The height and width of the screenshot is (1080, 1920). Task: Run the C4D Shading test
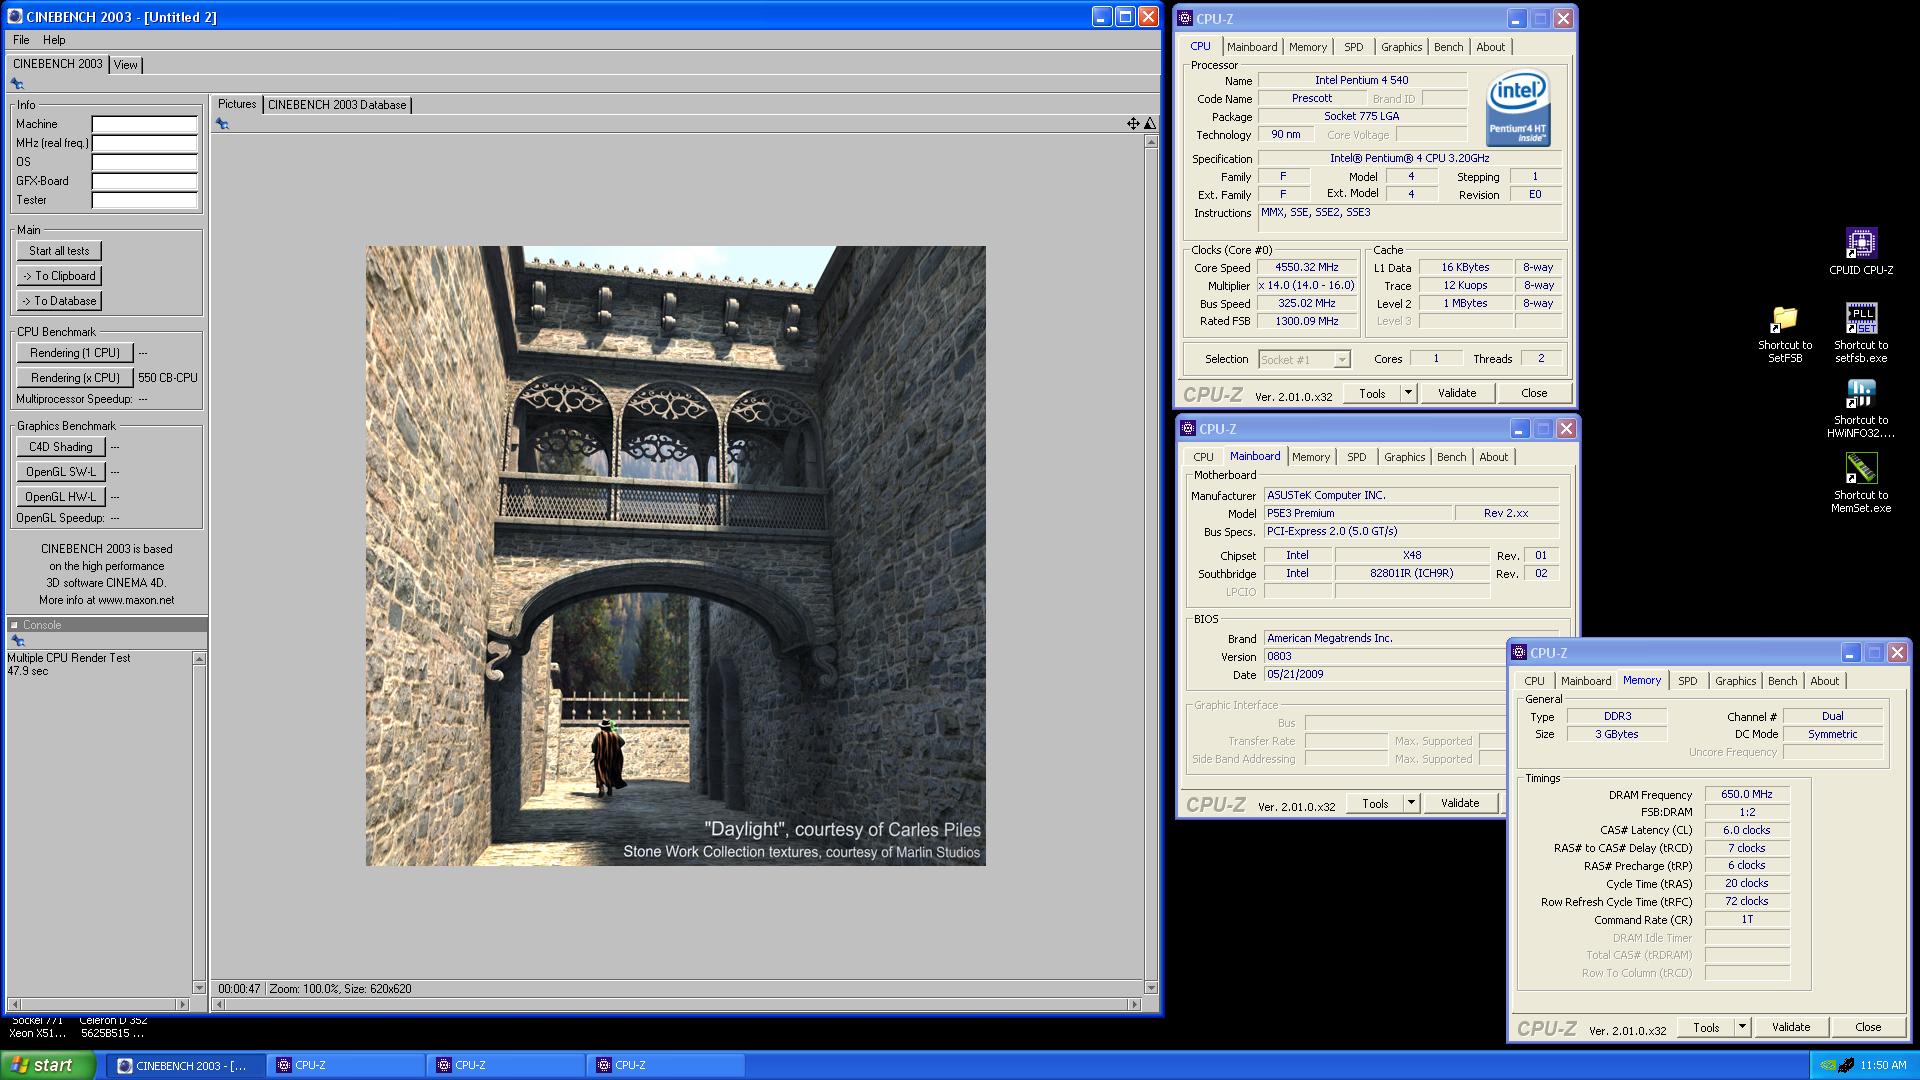(61, 447)
